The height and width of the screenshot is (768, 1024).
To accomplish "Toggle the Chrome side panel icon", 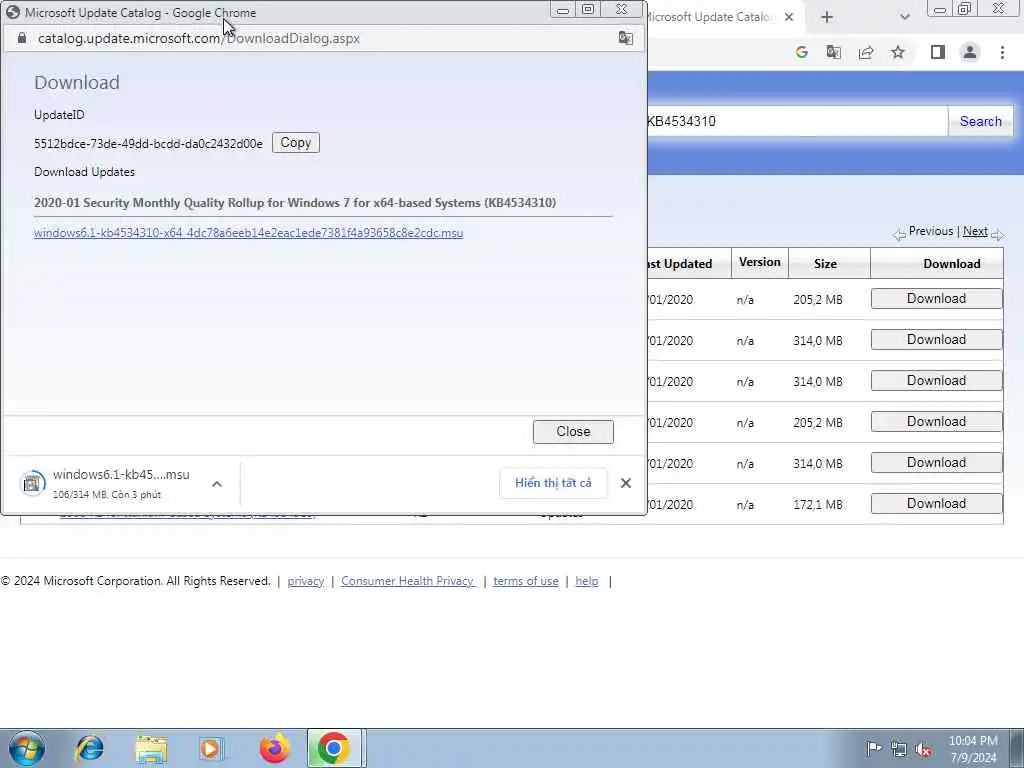I will pos(938,52).
